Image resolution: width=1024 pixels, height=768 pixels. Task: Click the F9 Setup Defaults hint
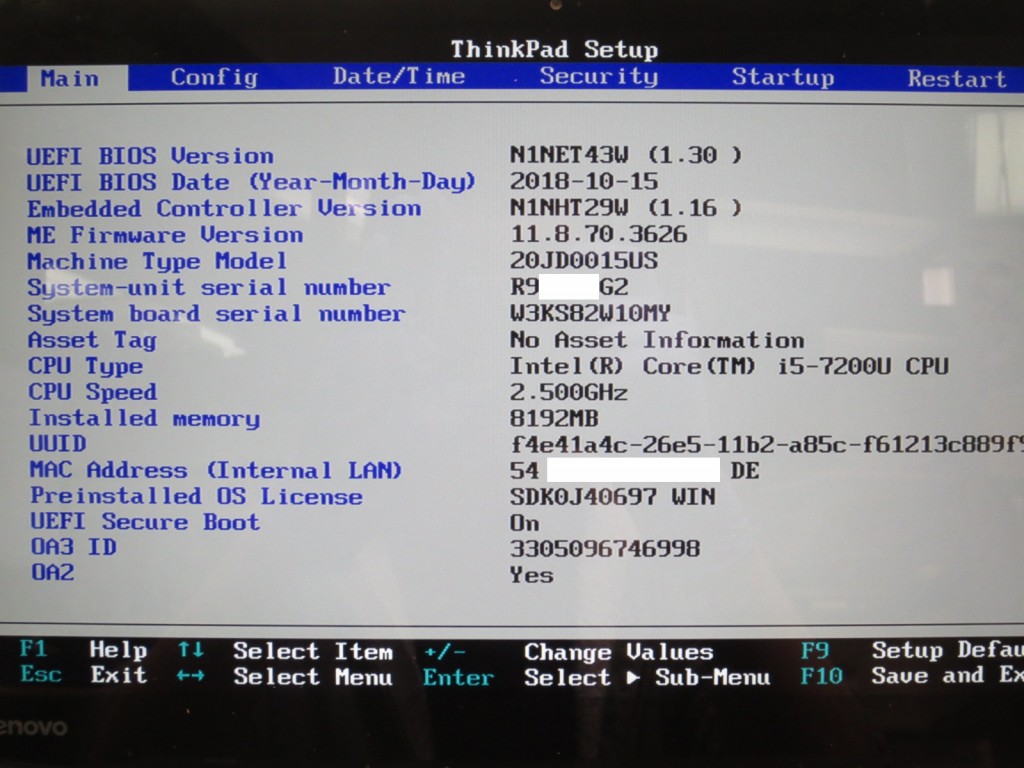[x=912, y=650]
